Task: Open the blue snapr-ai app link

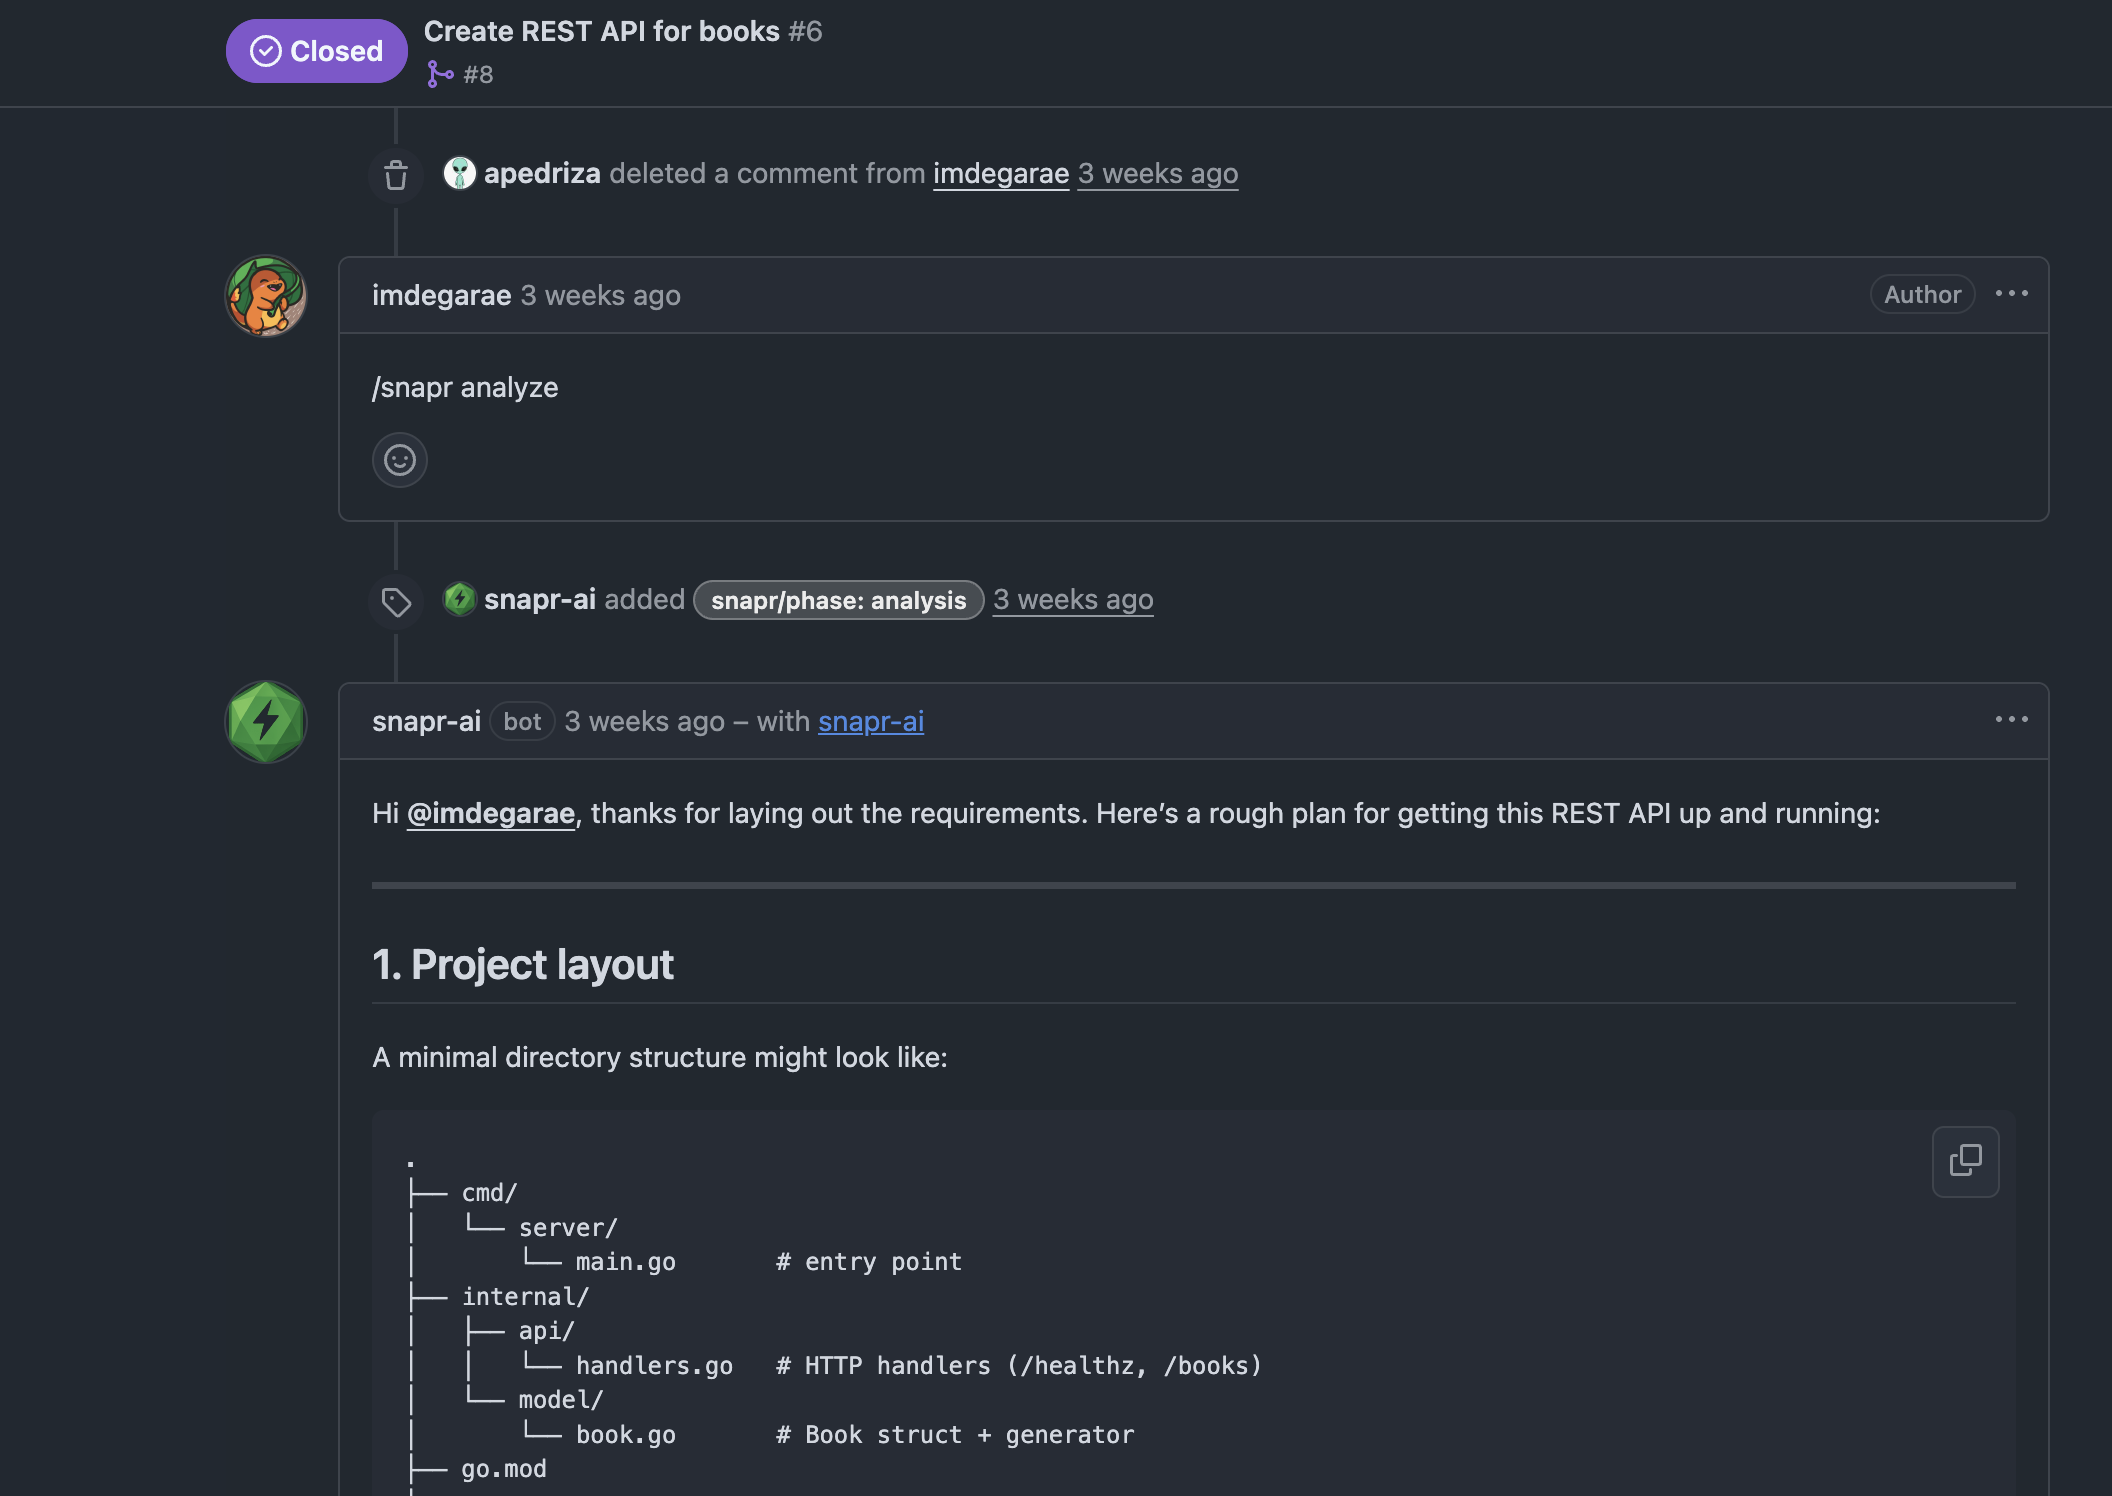Action: point(870,721)
